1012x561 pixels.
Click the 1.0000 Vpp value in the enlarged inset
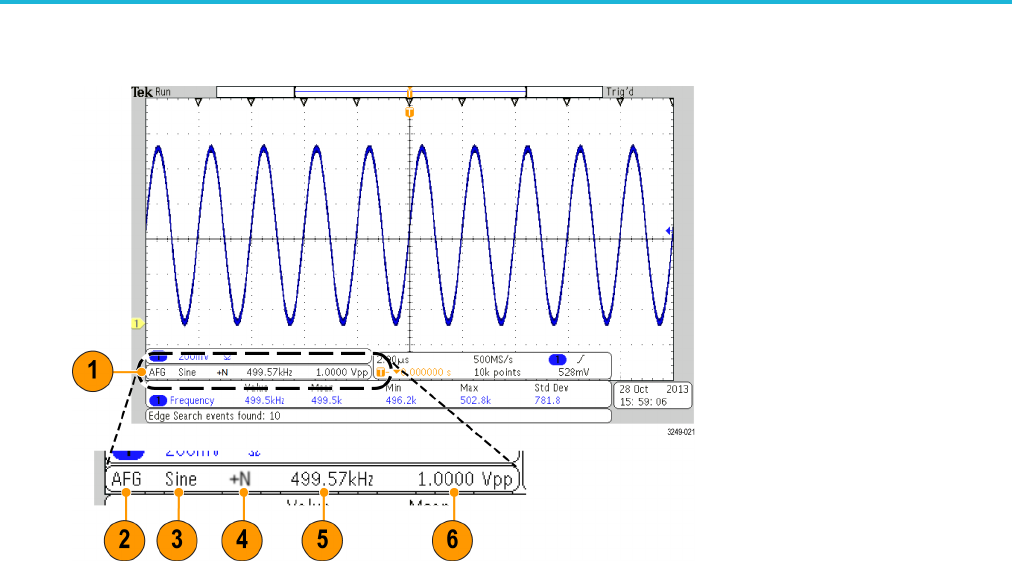[x=465, y=480]
